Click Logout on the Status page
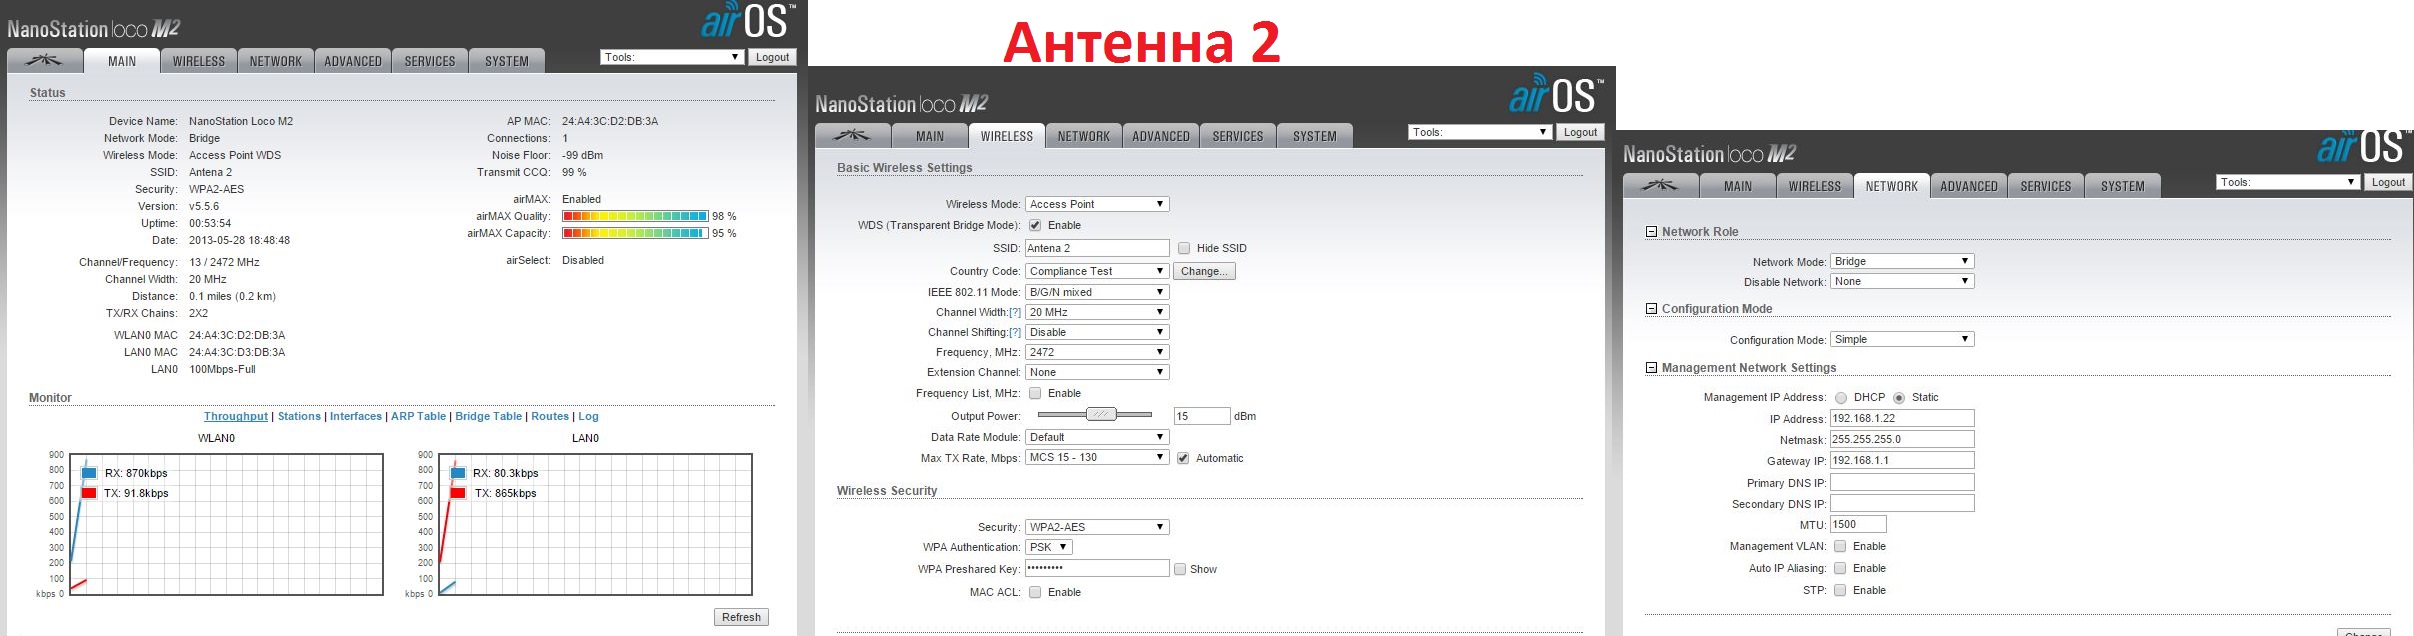Viewport: 2414px width, 636px height. (772, 57)
